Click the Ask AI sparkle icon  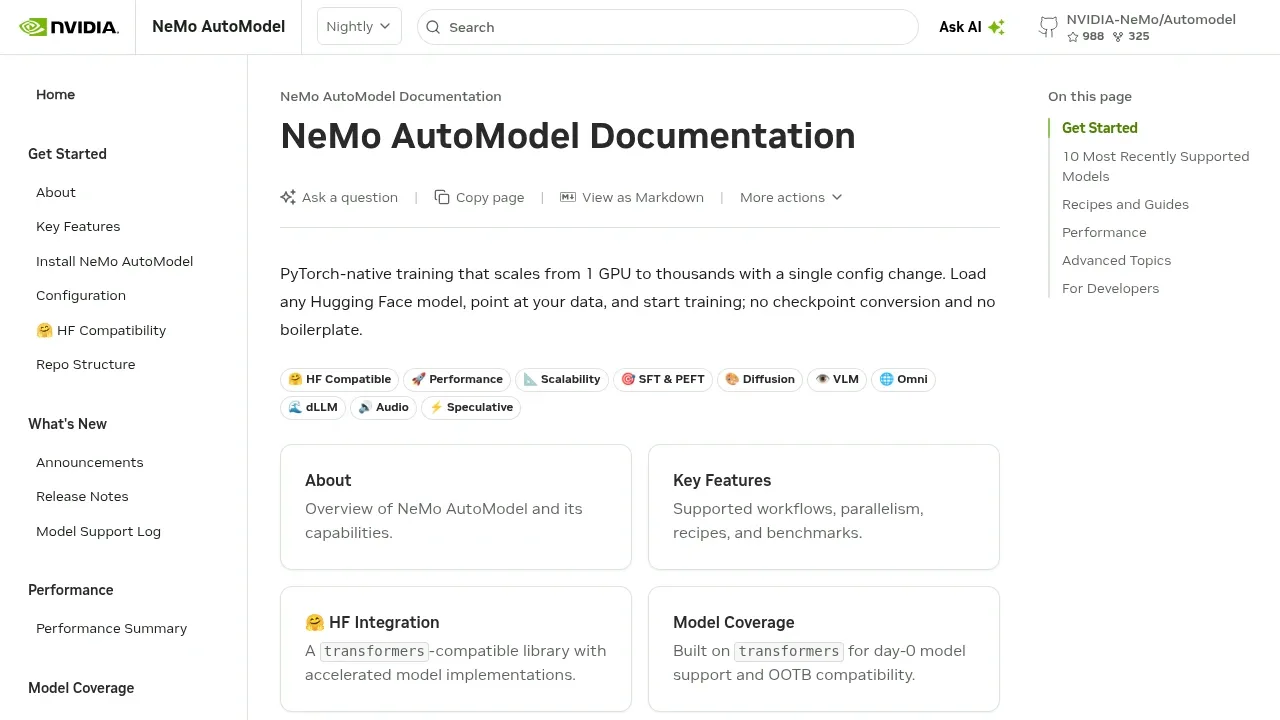(996, 27)
